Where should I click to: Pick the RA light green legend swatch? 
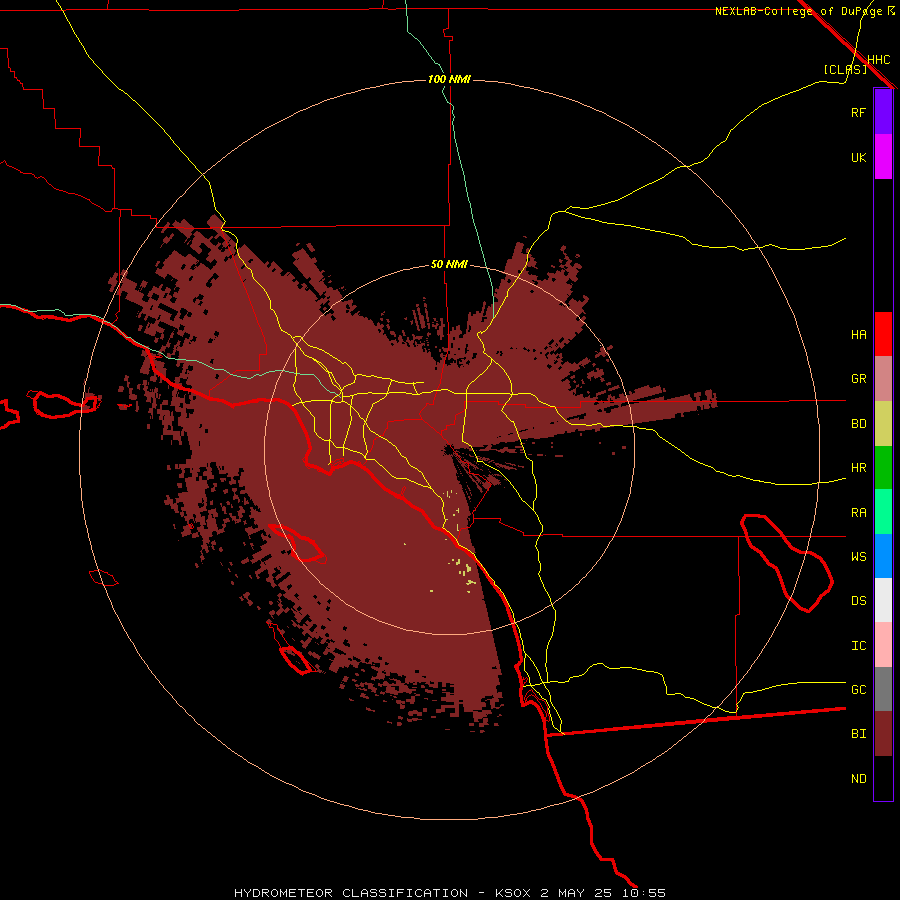coord(883,512)
